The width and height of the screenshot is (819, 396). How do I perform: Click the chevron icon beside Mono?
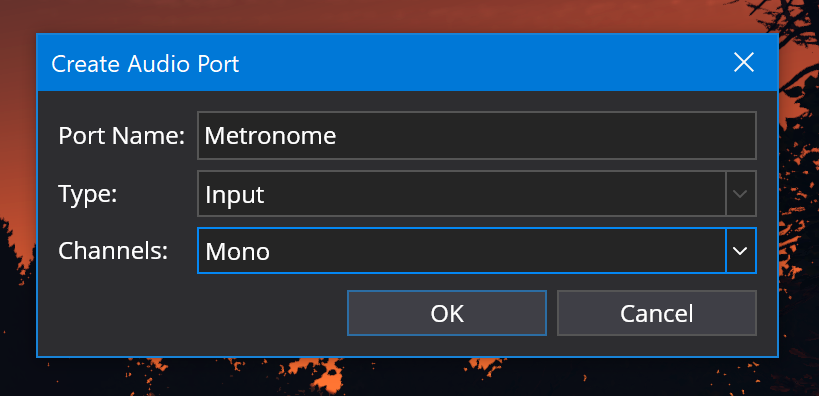(x=741, y=251)
